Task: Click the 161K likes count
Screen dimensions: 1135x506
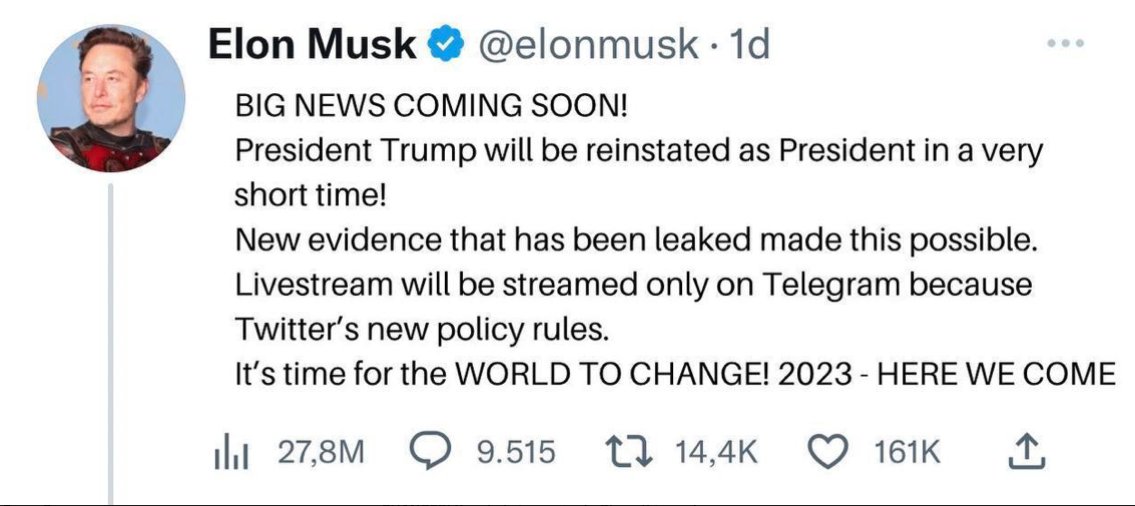Action: pos(908,453)
